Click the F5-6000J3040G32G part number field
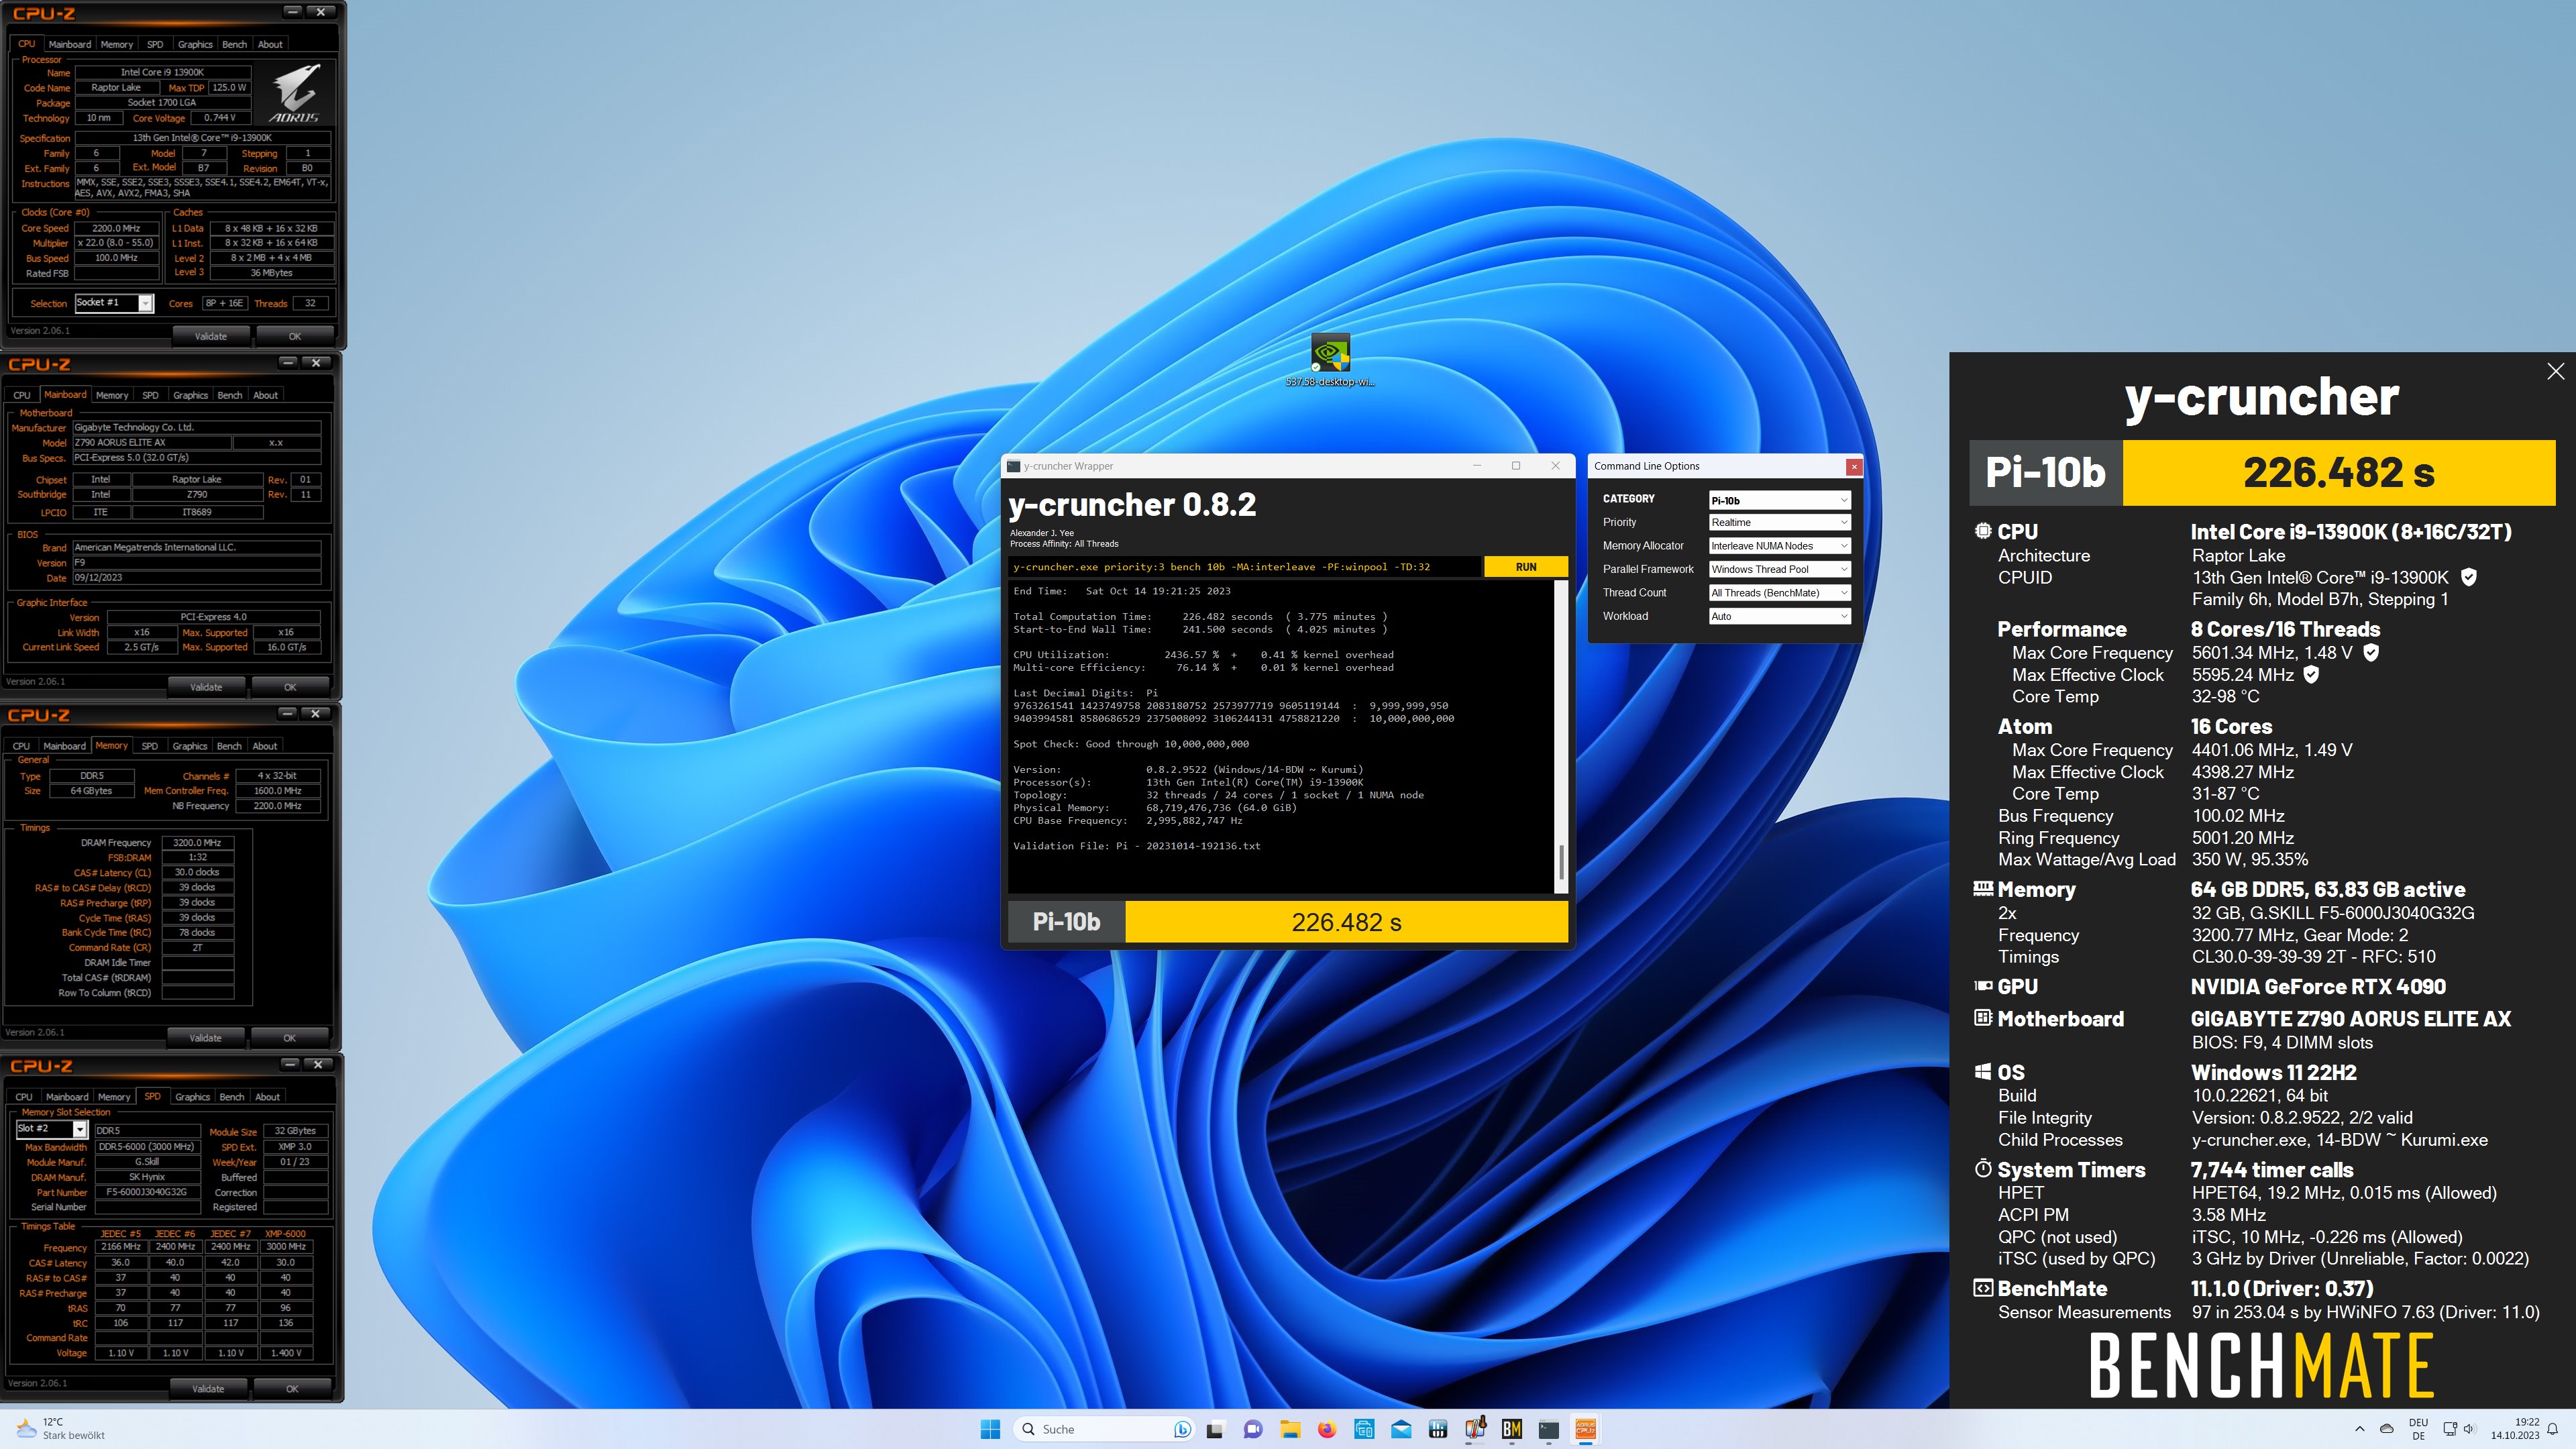This screenshot has width=2576, height=1449. 147,1192
